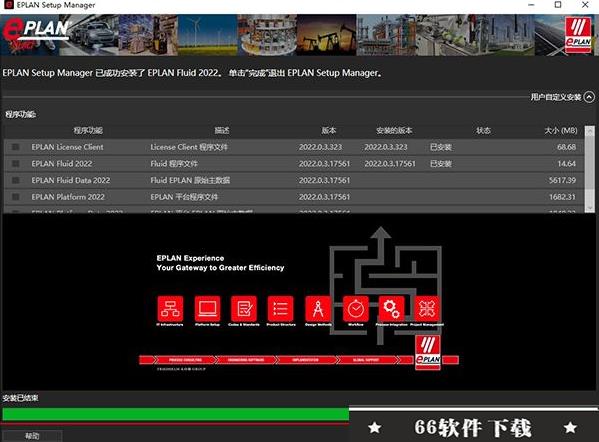Click the Workflow clock icon
The image size is (599, 442).
tap(356, 309)
